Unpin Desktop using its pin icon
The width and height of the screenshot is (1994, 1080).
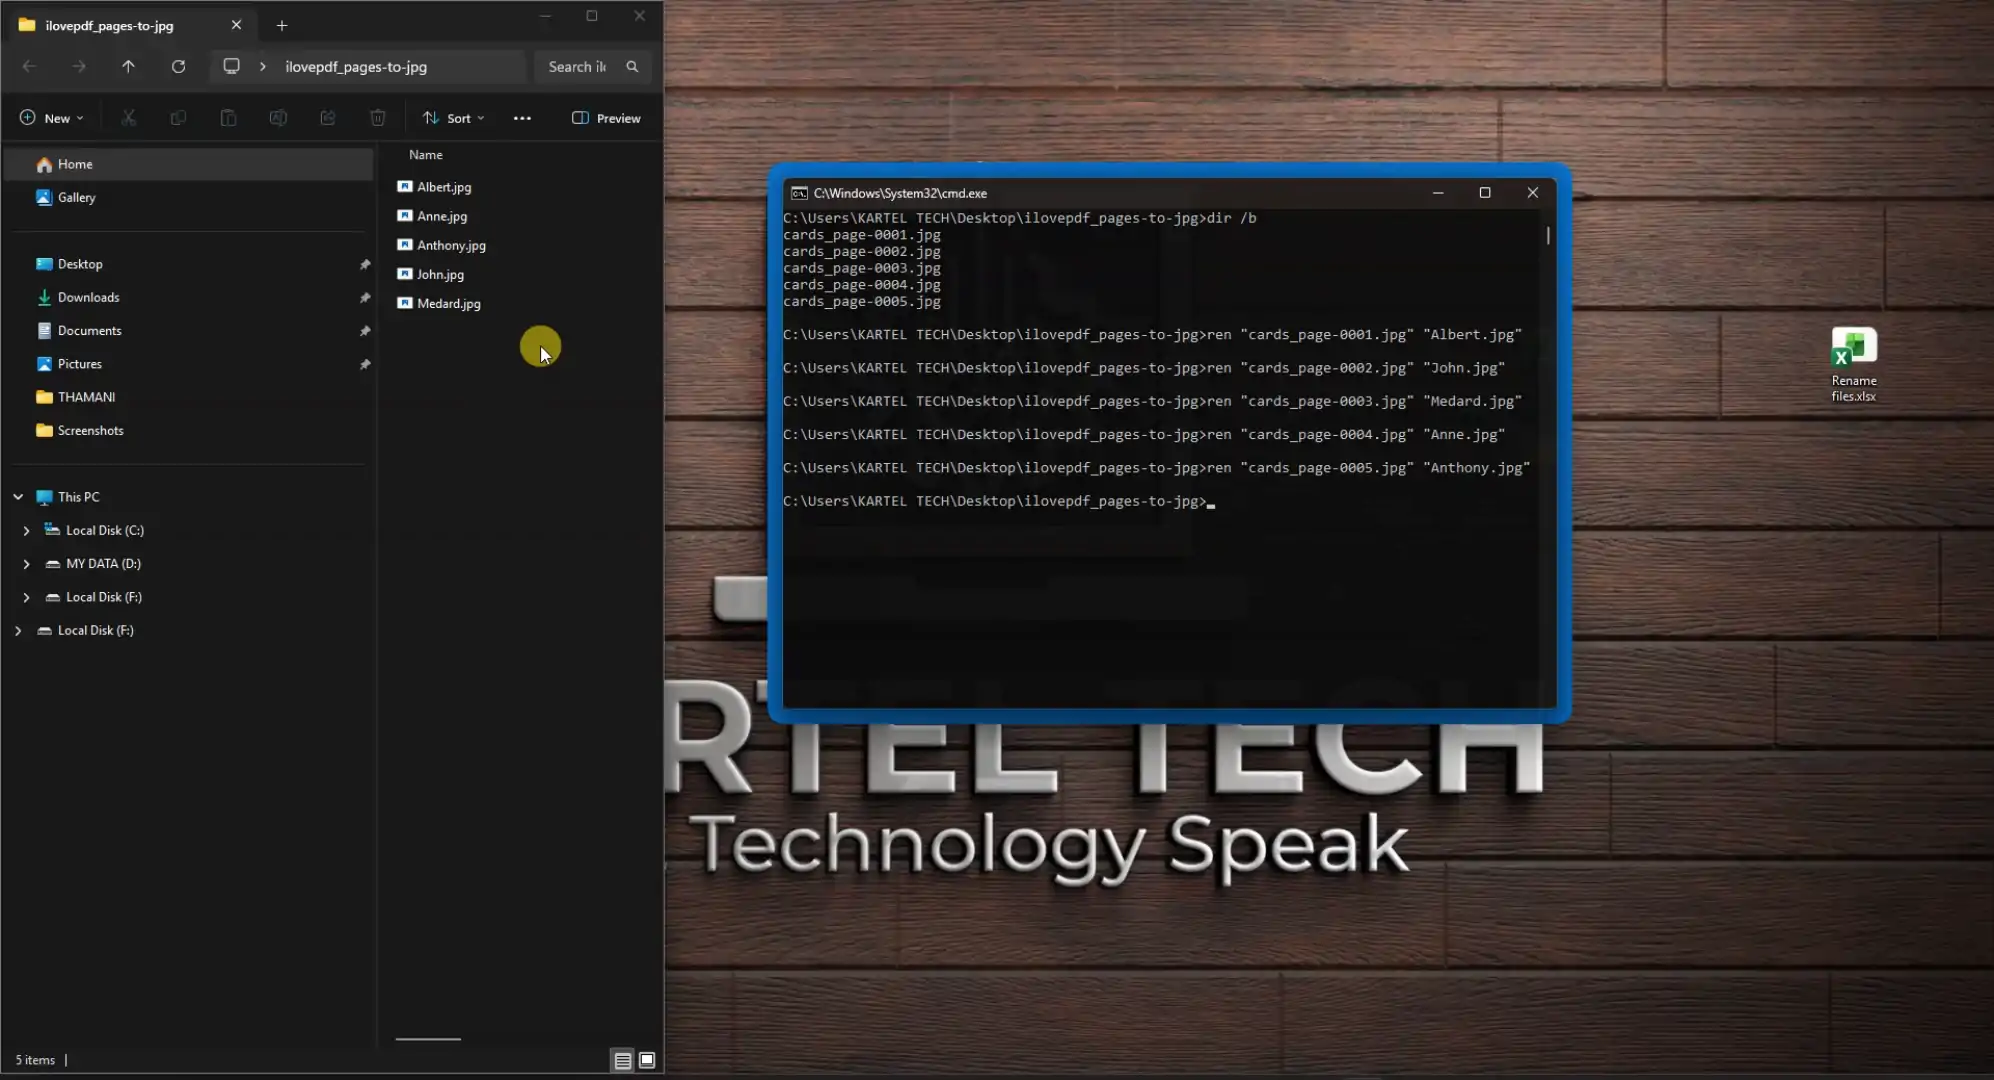coord(365,265)
